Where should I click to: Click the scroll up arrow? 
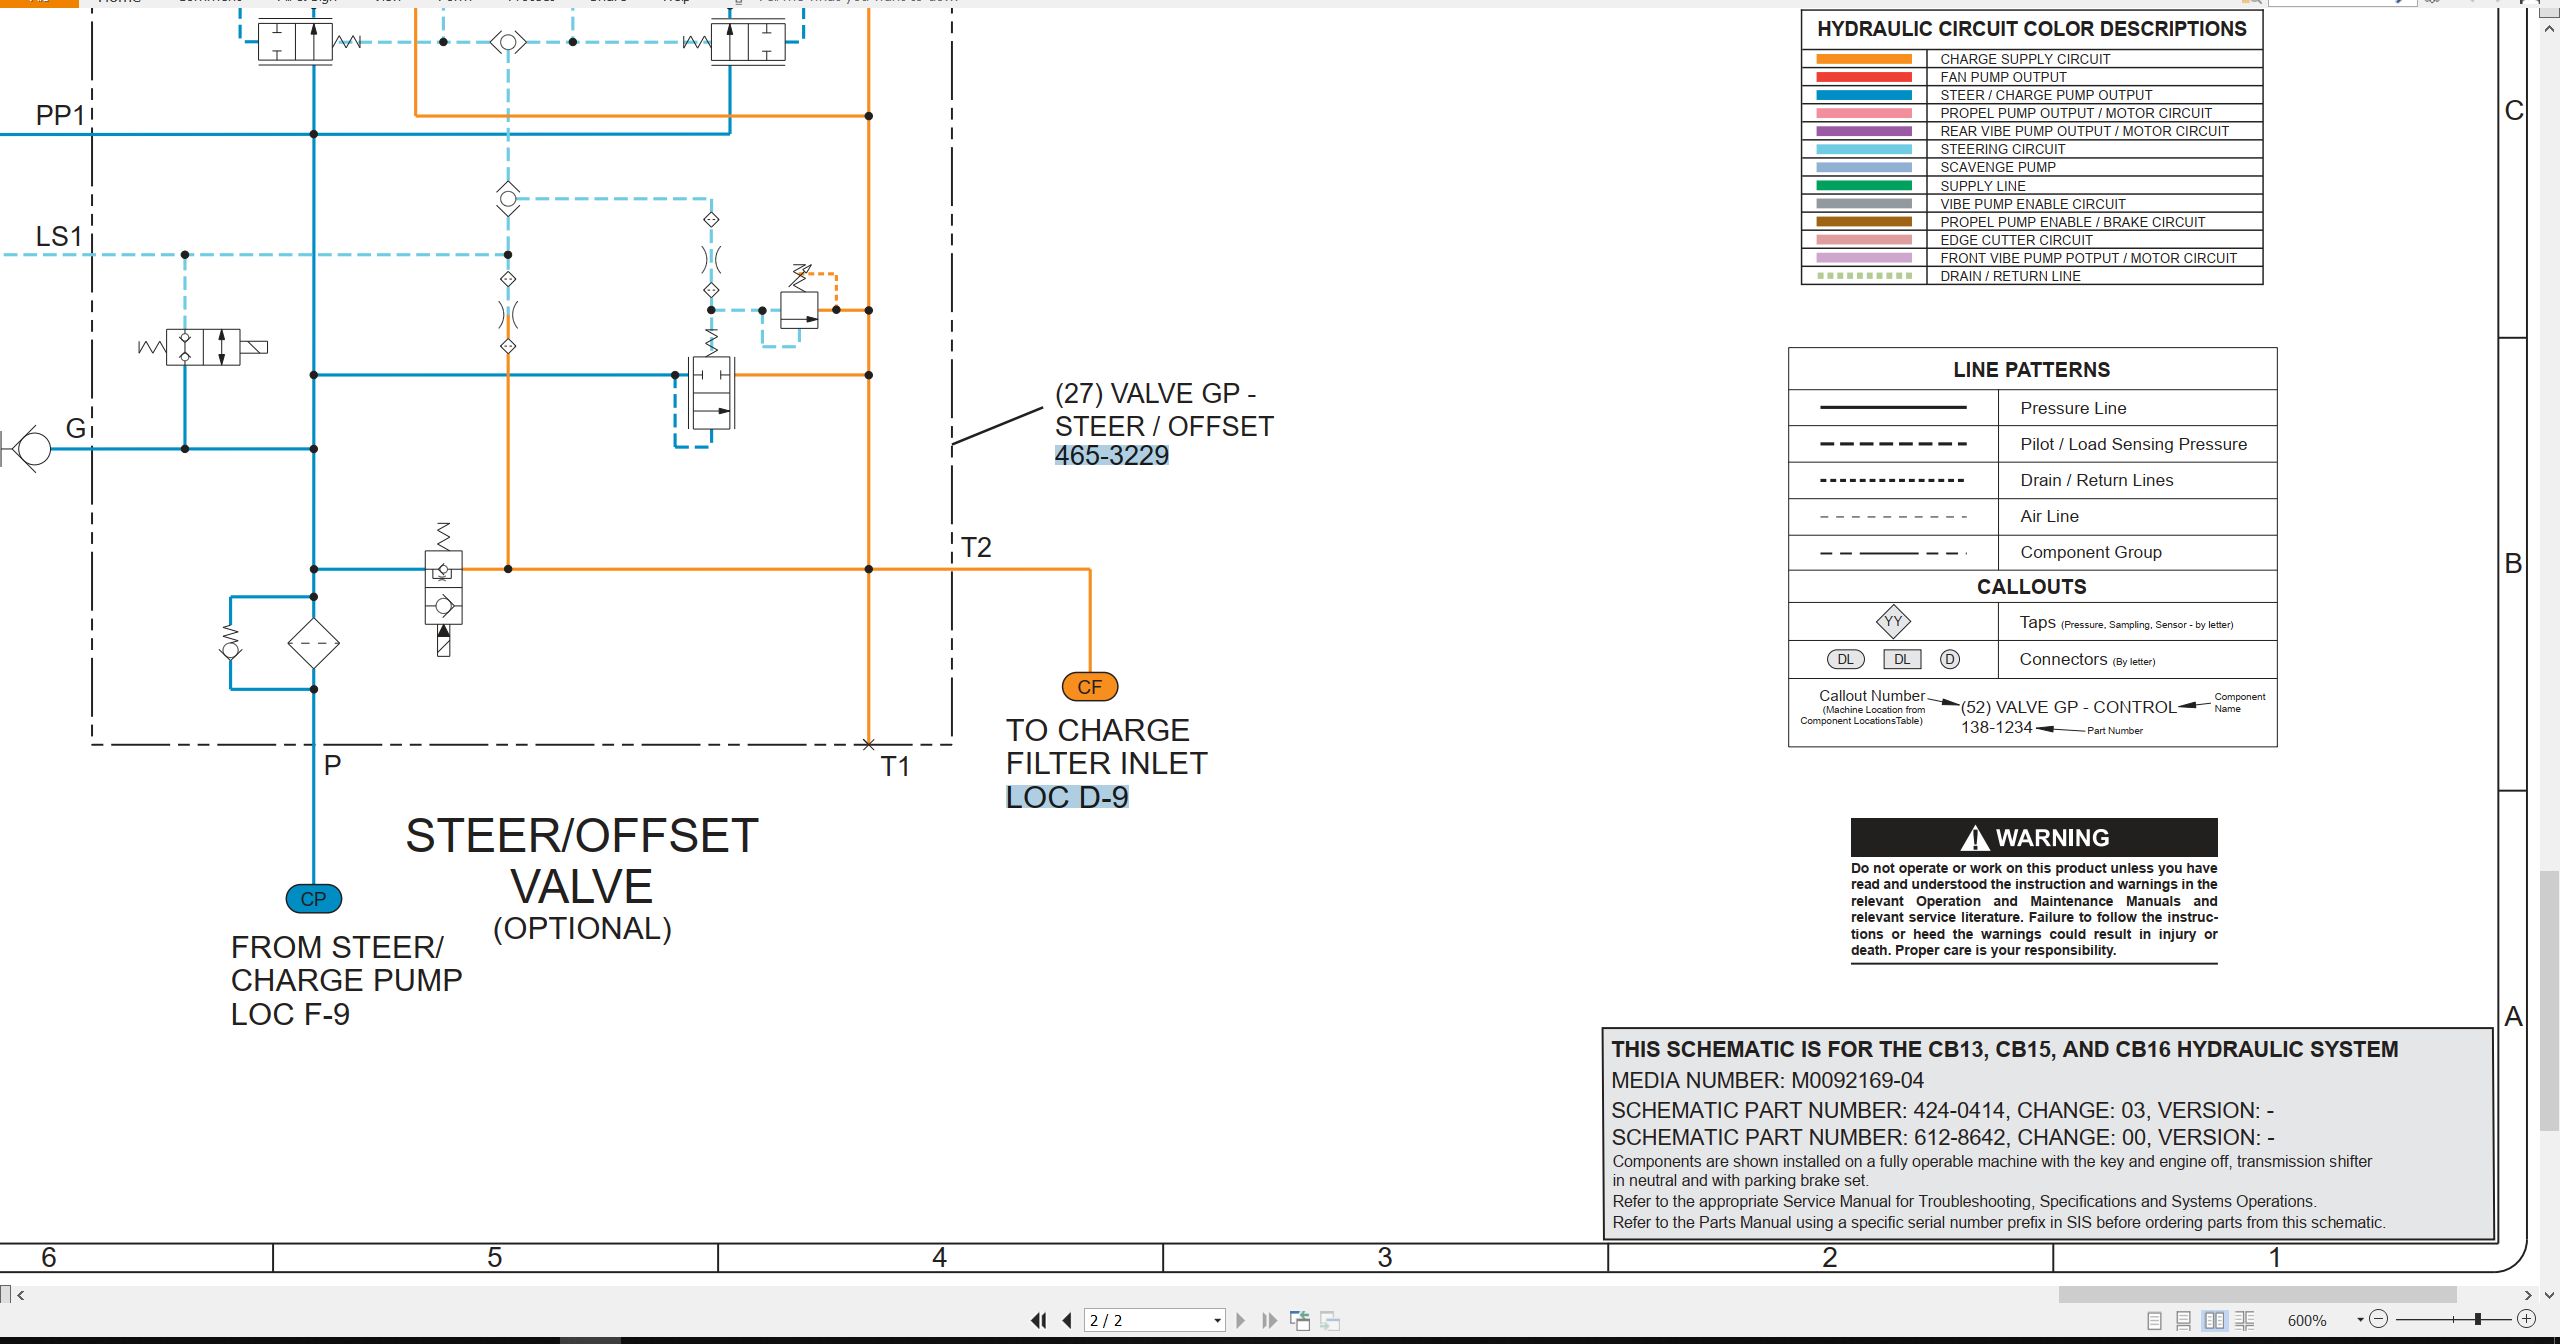pyautogui.click(x=2550, y=29)
